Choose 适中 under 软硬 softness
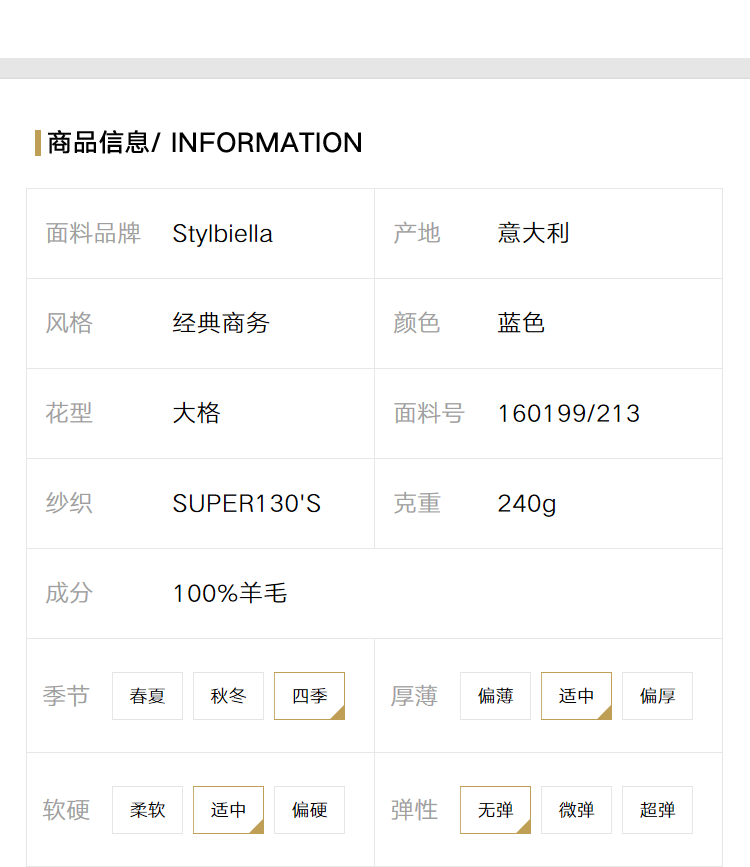The width and height of the screenshot is (750, 867). coord(228,809)
